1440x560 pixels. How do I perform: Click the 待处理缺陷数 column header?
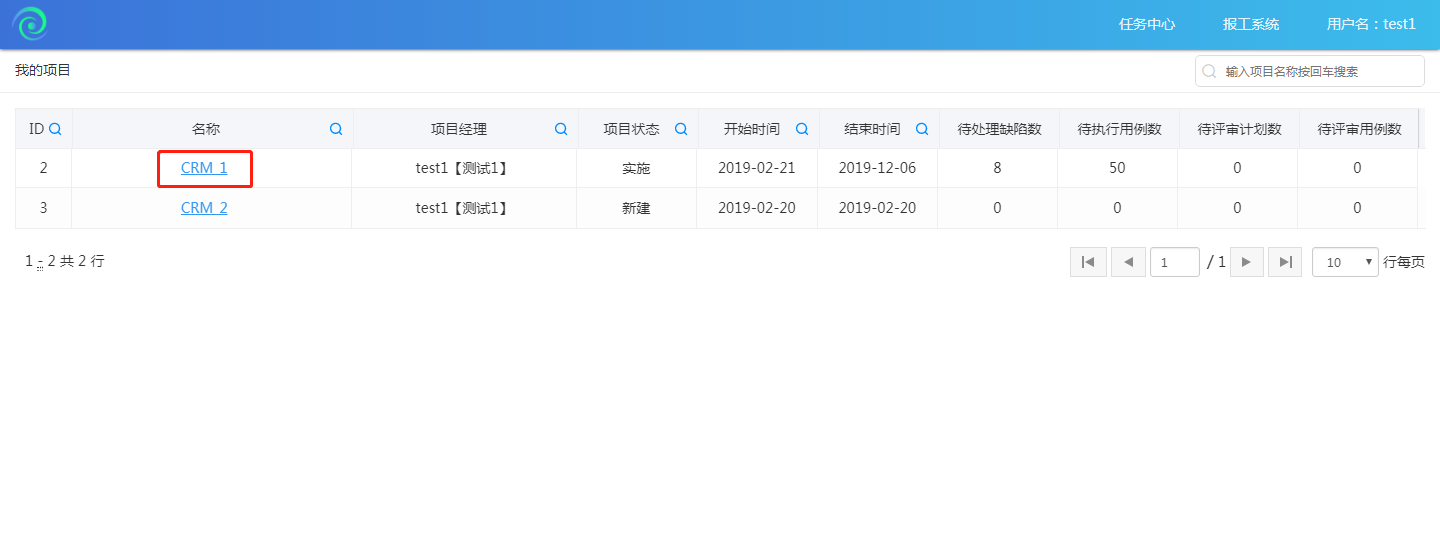(x=999, y=129)
